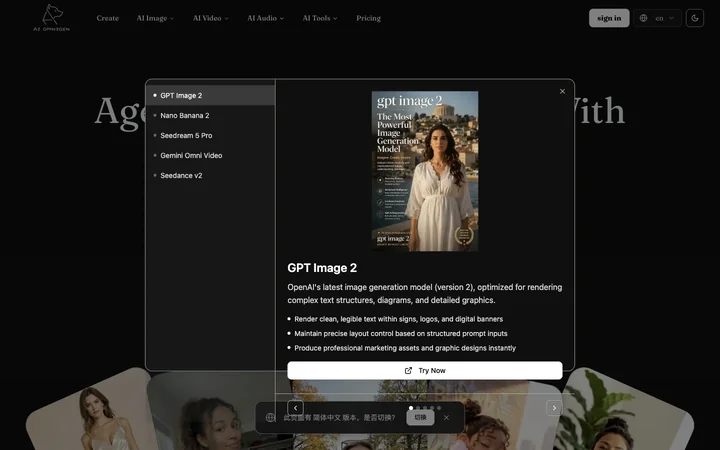Go to previous slide with left arrow
720x450 pixels.
coord(295,408)
